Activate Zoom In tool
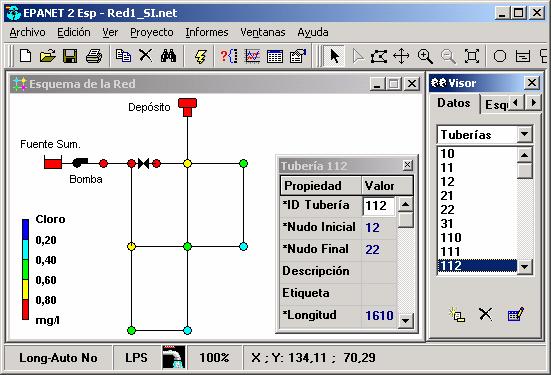 (x=424, y=56)
